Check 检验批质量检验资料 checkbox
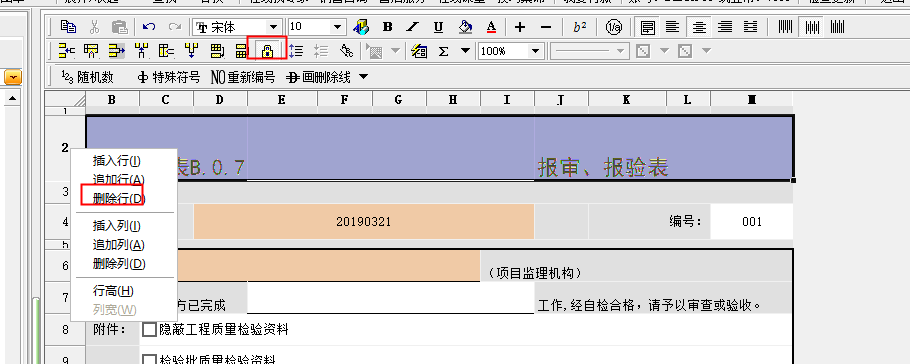Viewport: 910px width, 364px height. [150, 359]
